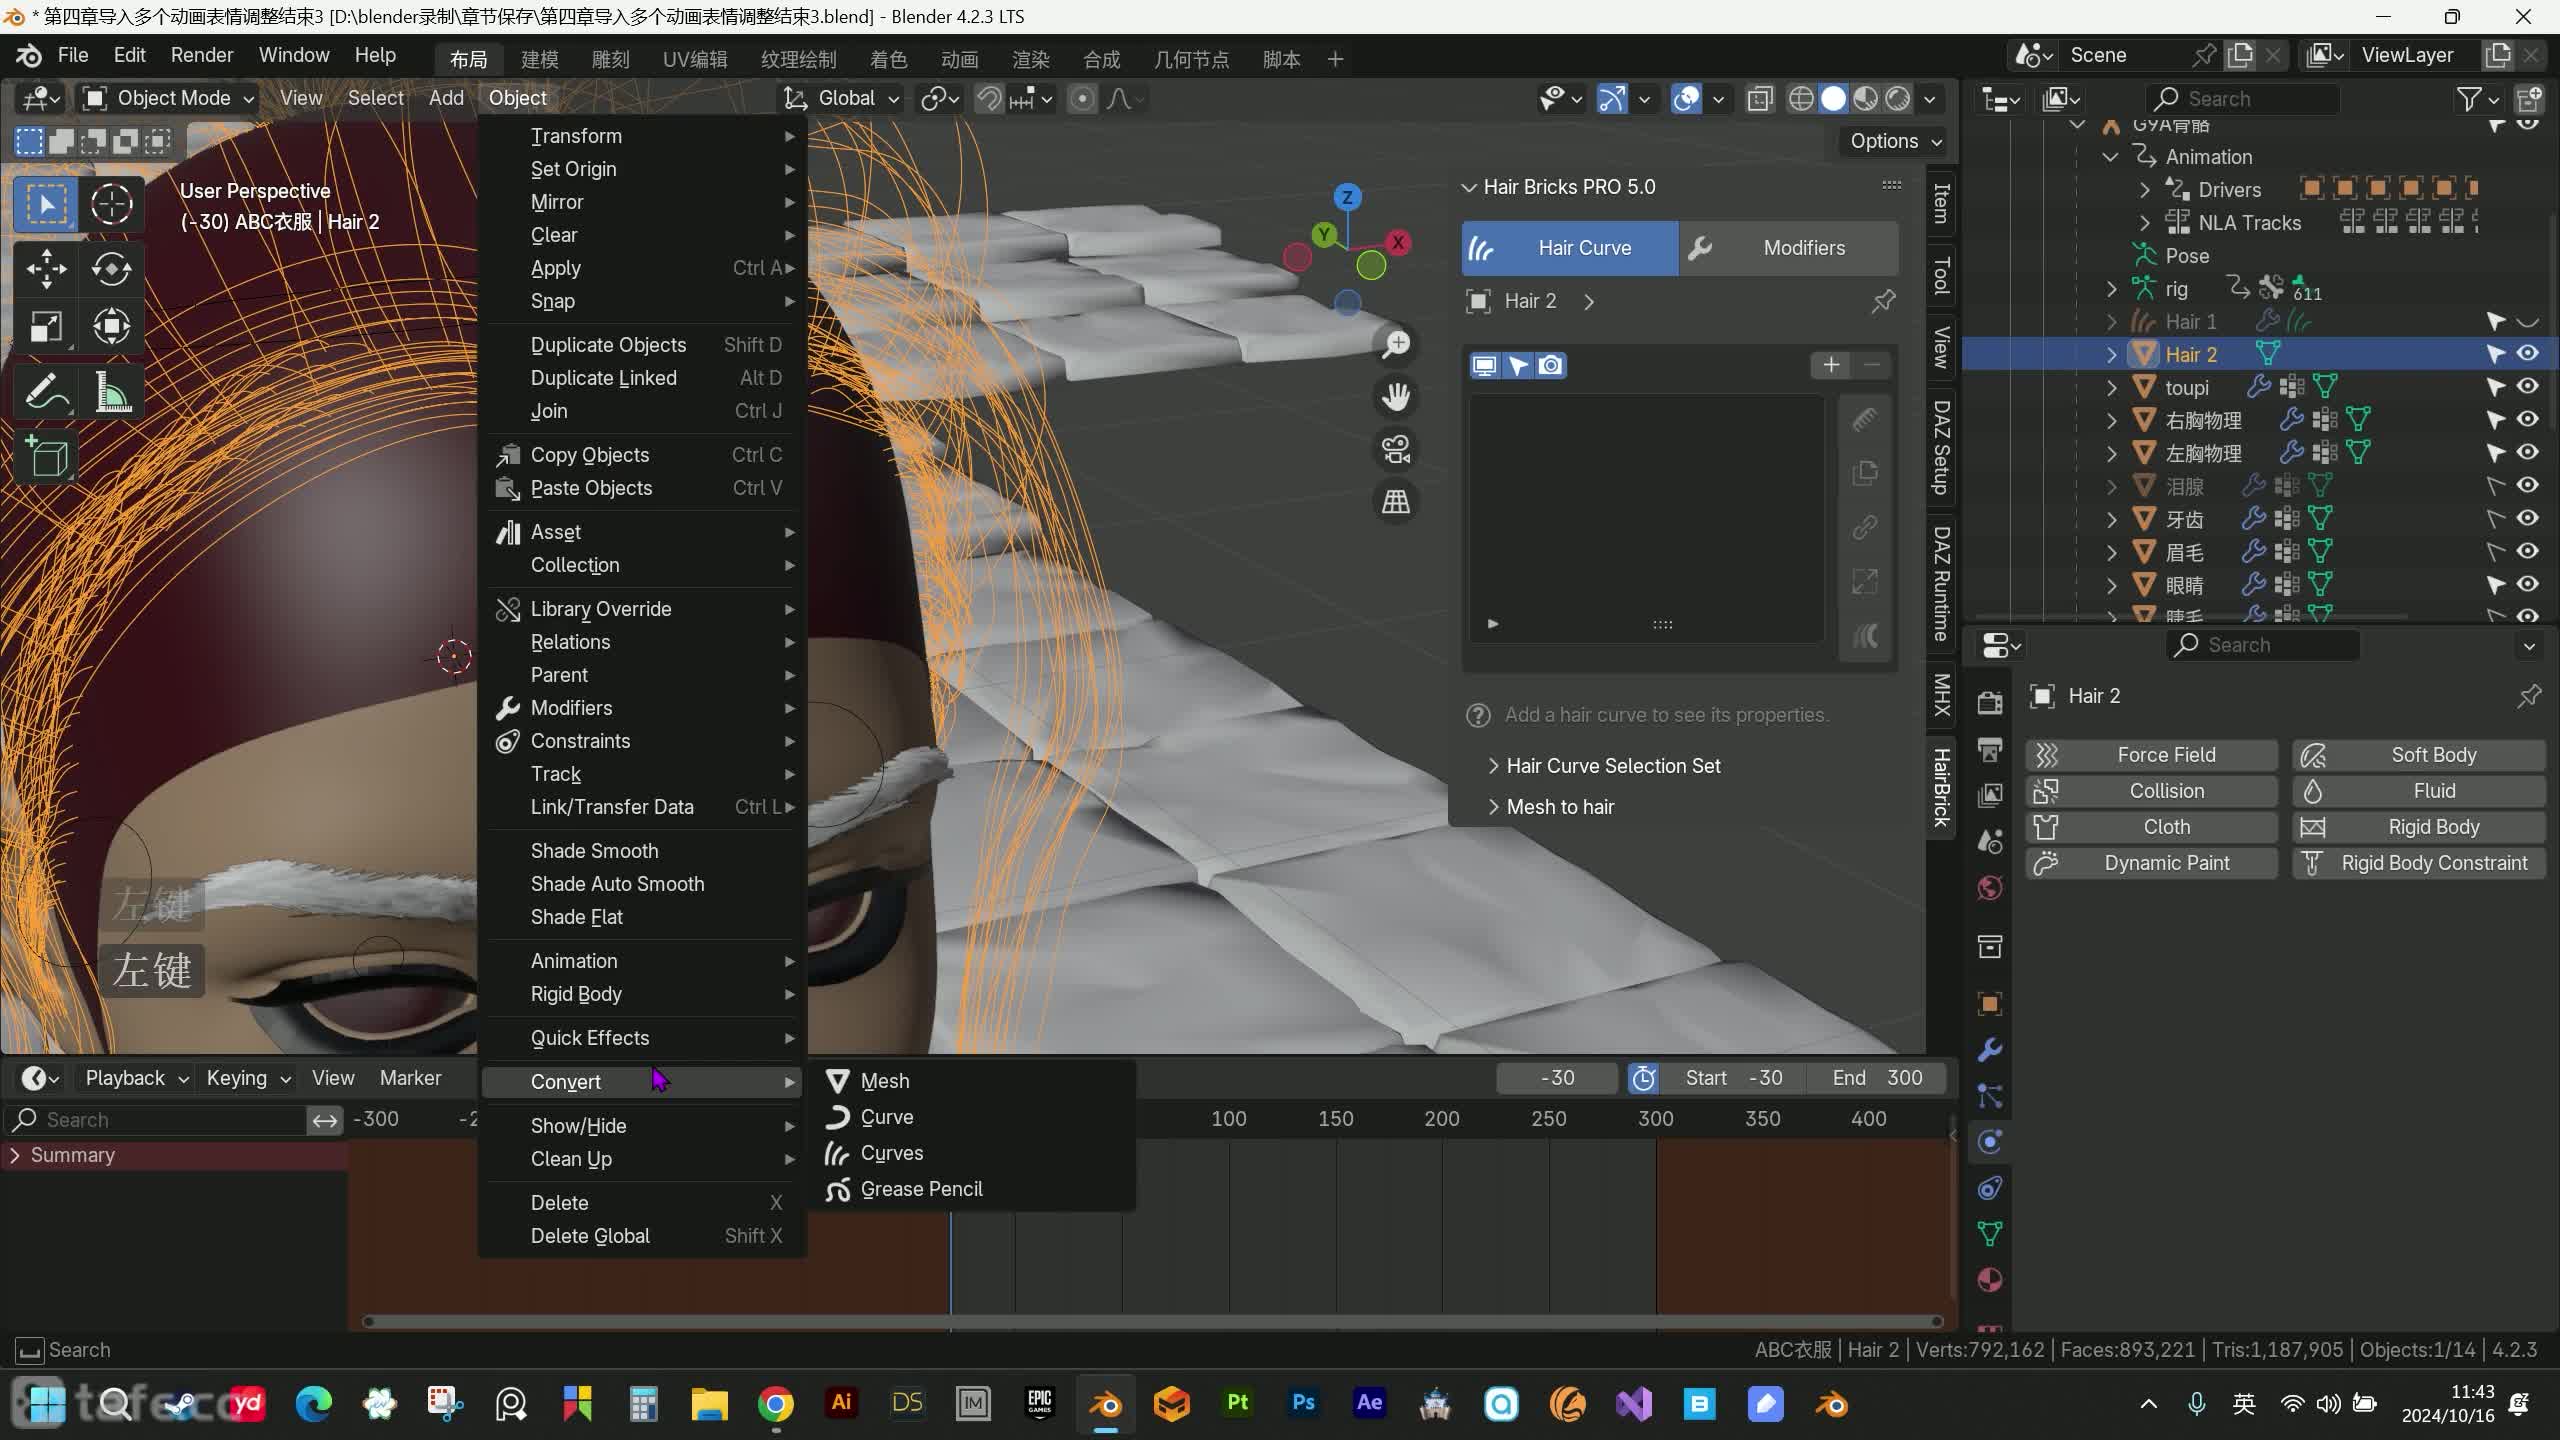
Task: Open Photoshop from the taskbar
Action: [x=1303, y=1403]
